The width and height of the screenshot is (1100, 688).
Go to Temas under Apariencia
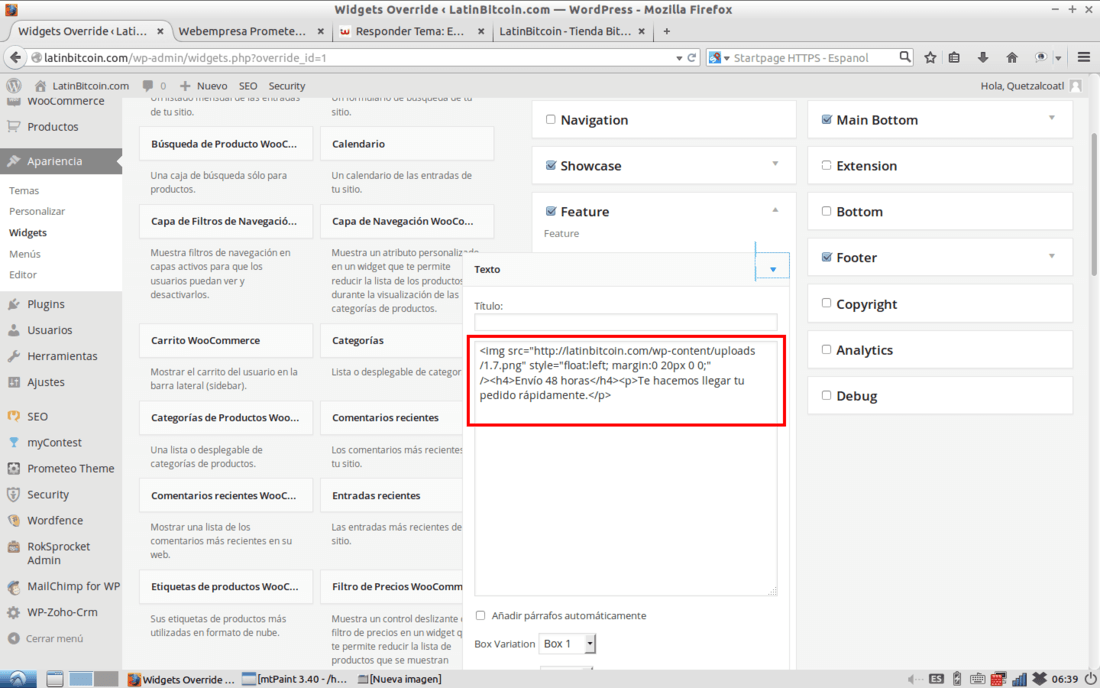(x=24, y=191)
